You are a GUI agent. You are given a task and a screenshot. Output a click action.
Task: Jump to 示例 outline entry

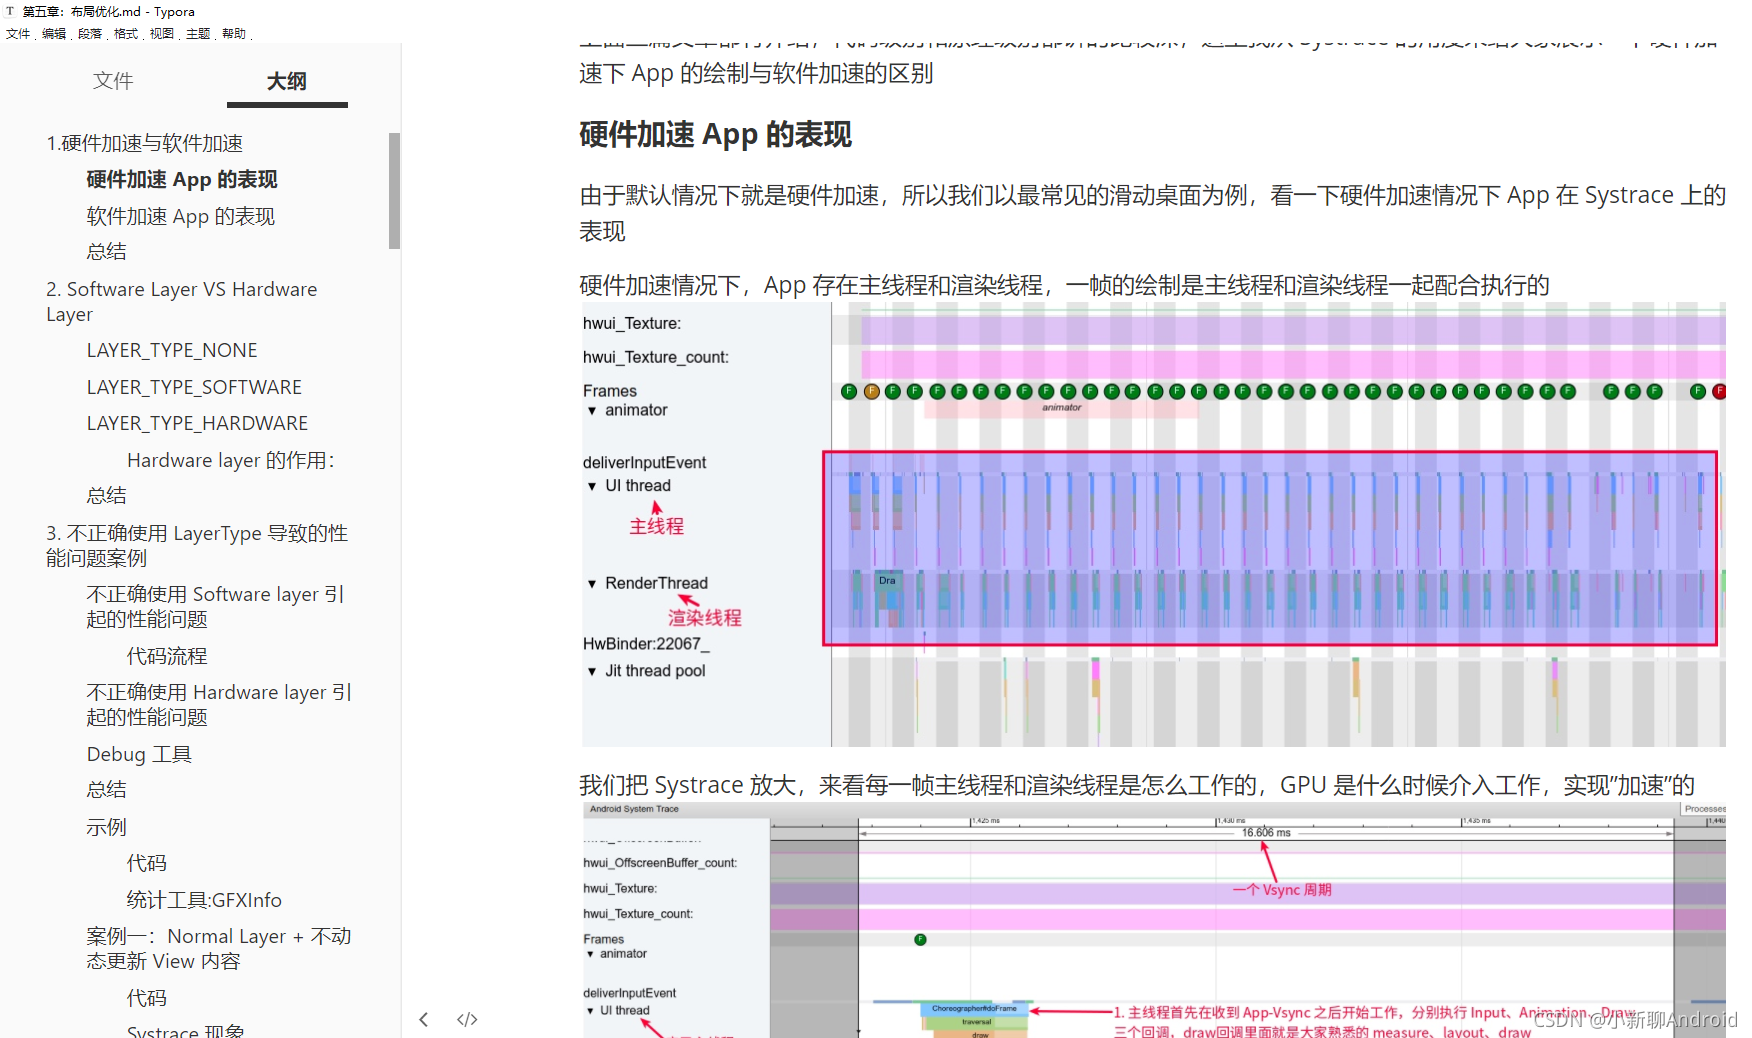[x=107, y=827]
